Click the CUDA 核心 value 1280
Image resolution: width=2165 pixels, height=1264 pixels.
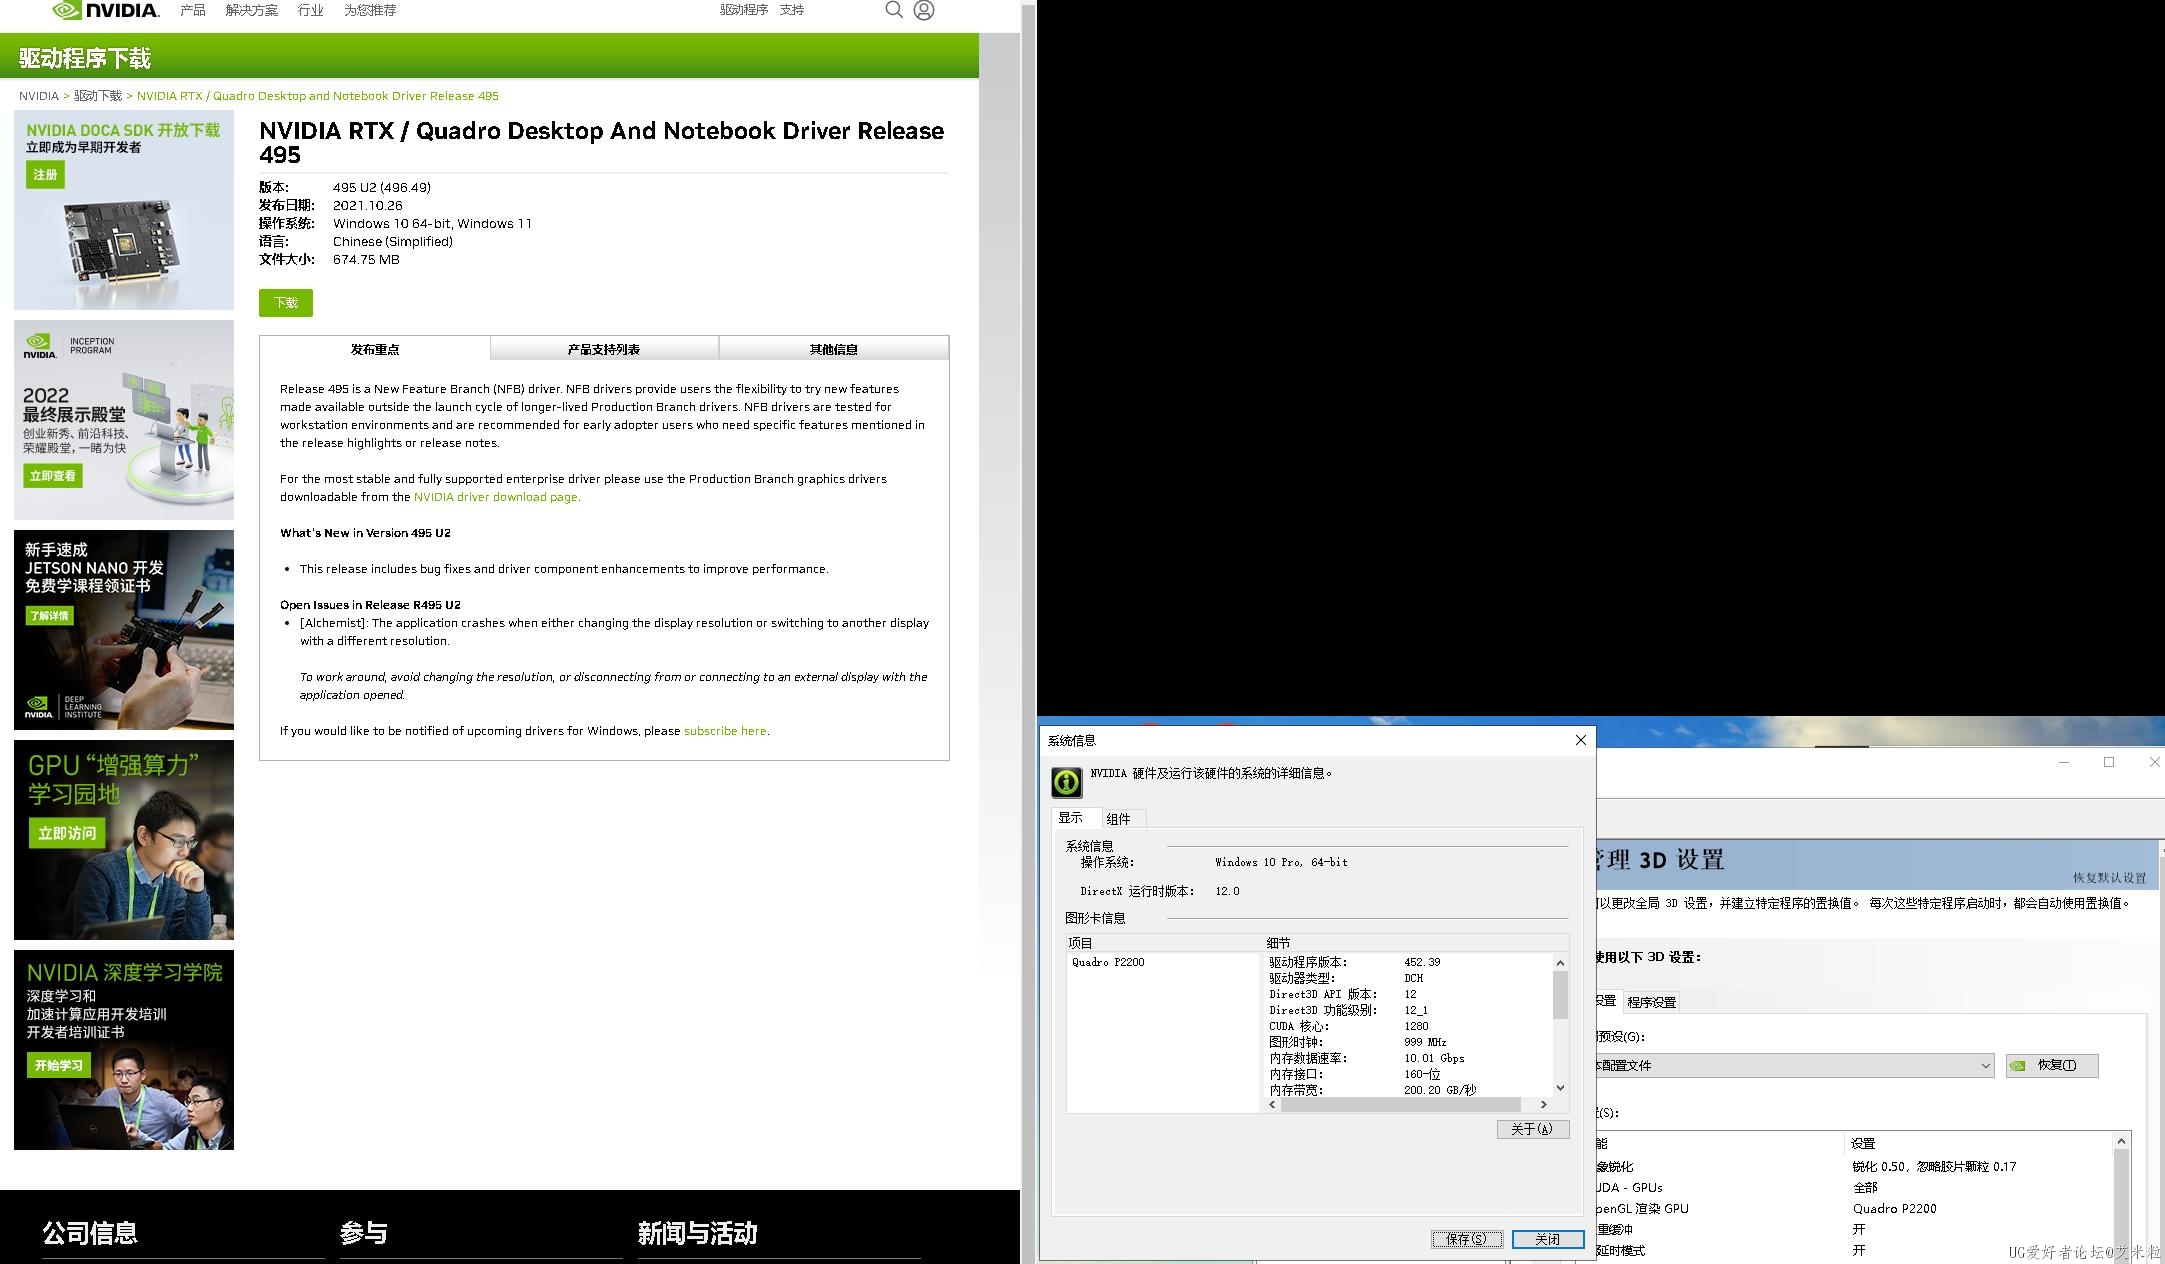click(1416, 1026)
